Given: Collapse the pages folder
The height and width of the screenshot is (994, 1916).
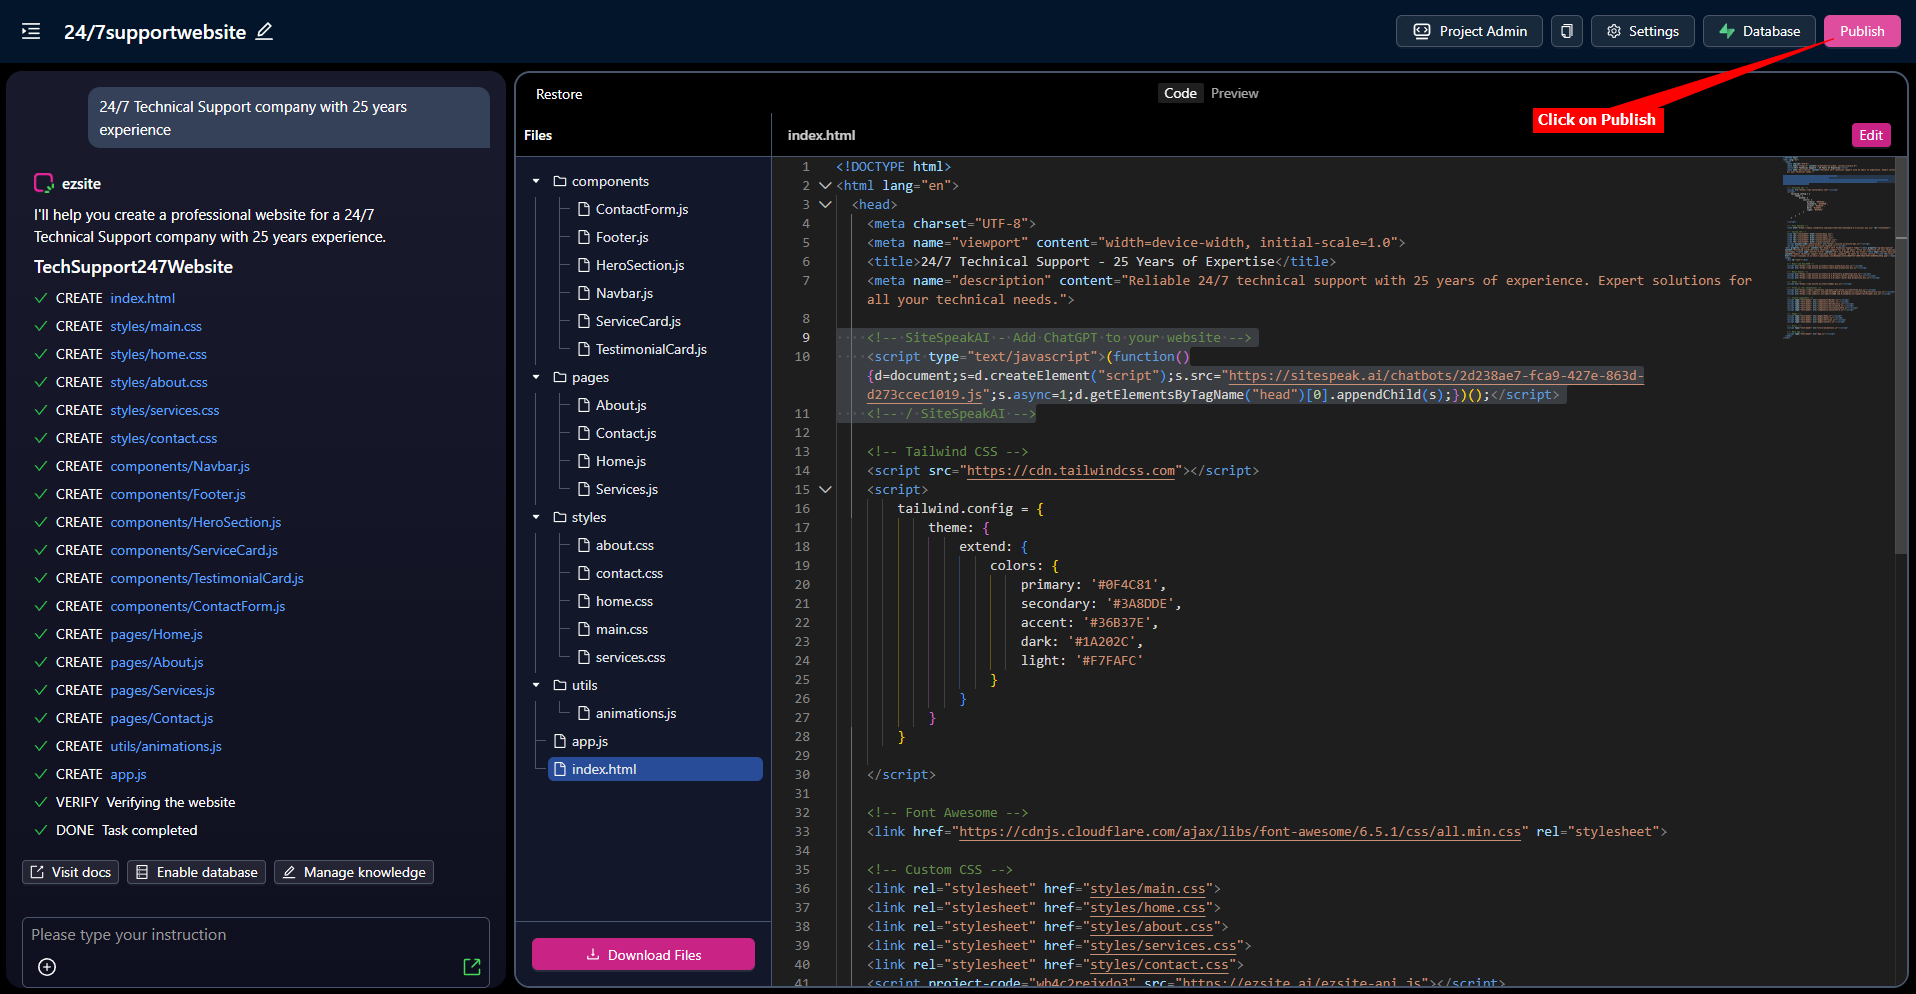Looking at the screenshot, I should [536, 377].
